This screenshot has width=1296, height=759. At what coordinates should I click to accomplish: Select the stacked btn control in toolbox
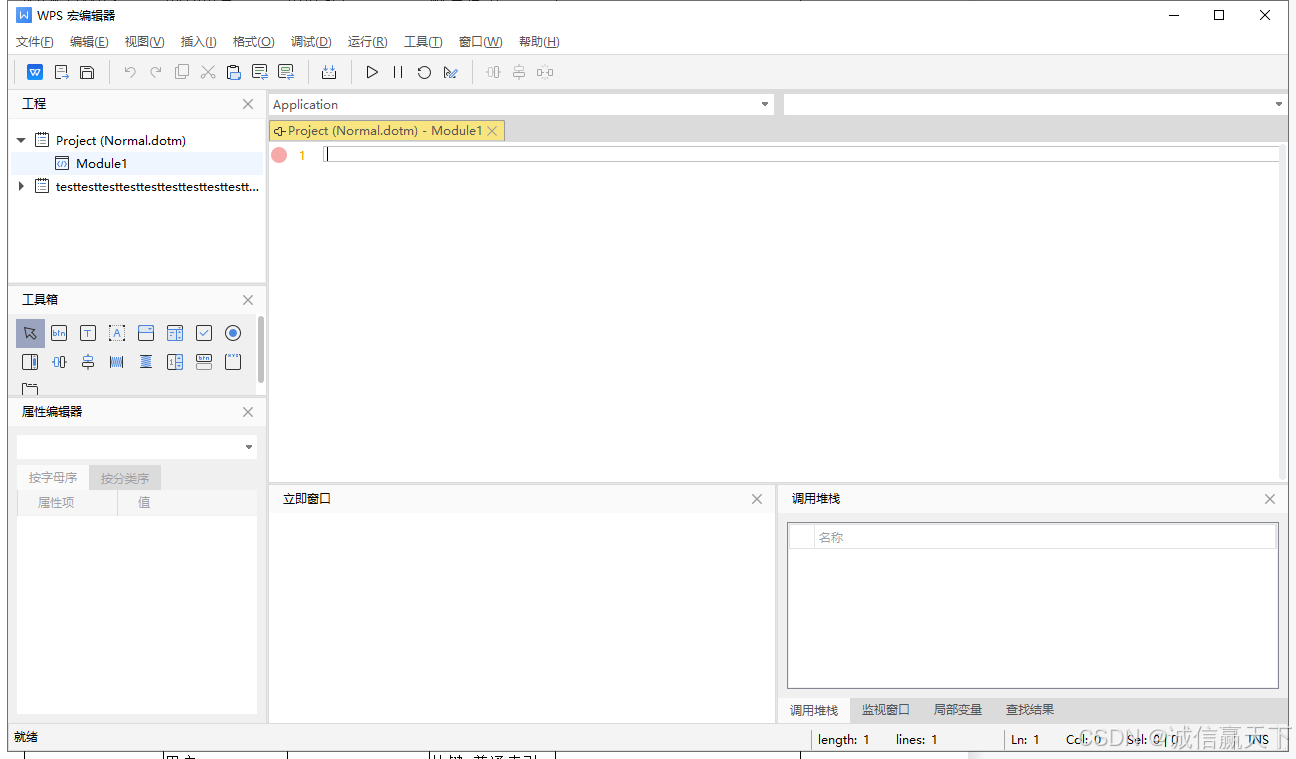click(x=204, y=362)
